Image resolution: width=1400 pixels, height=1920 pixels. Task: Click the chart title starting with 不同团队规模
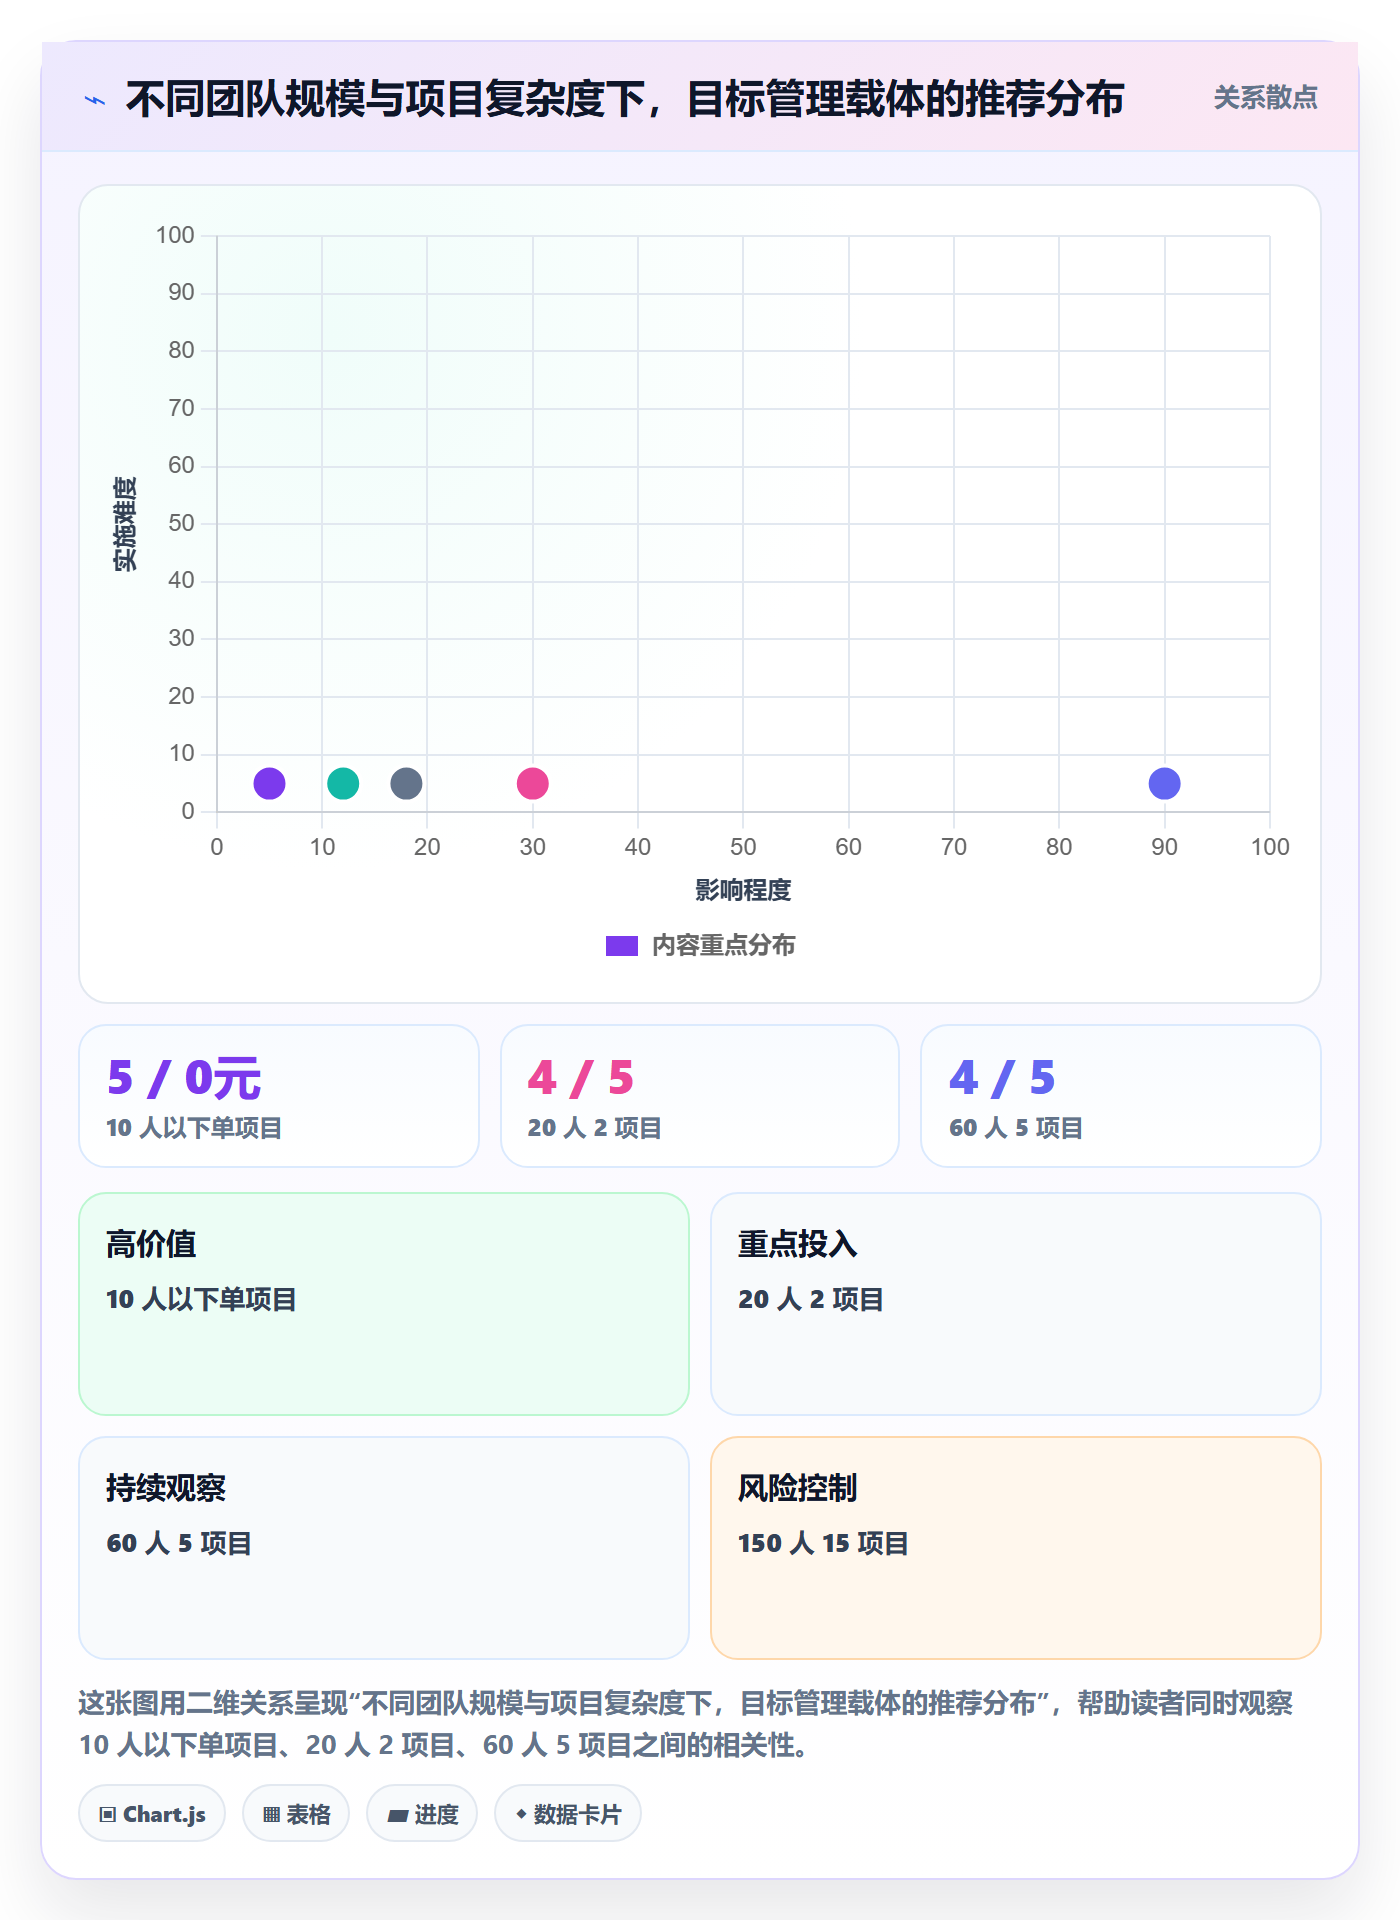tap(625, 99)
